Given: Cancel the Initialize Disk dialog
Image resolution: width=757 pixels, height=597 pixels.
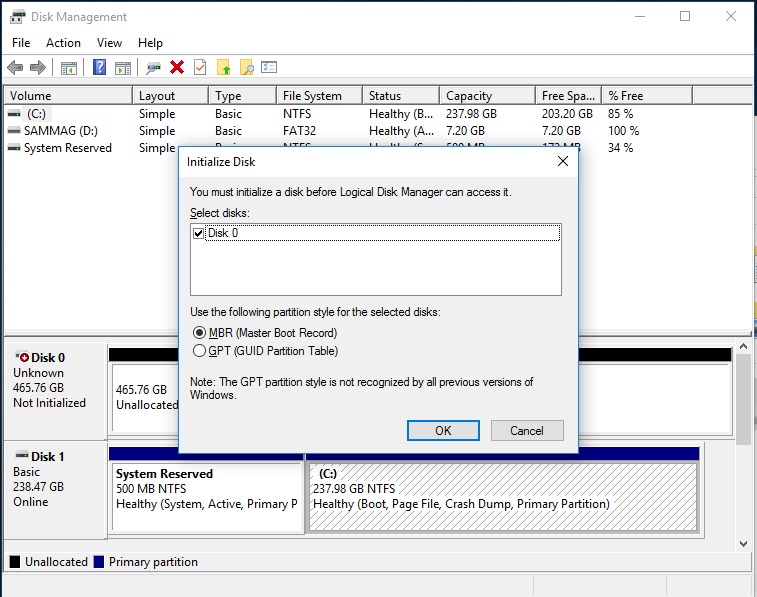Looking at the screenshot, I should click(x=527, y=430).
